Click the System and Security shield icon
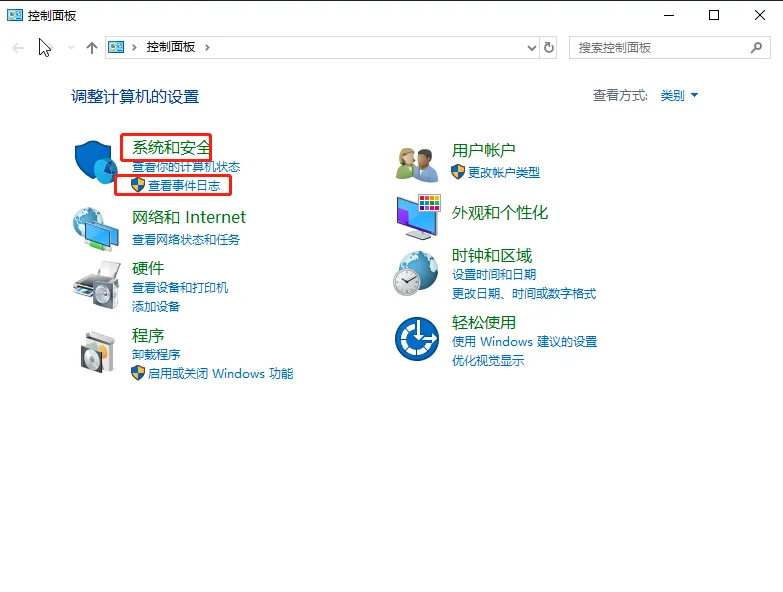The image size is (783, 592). (96, 162)
